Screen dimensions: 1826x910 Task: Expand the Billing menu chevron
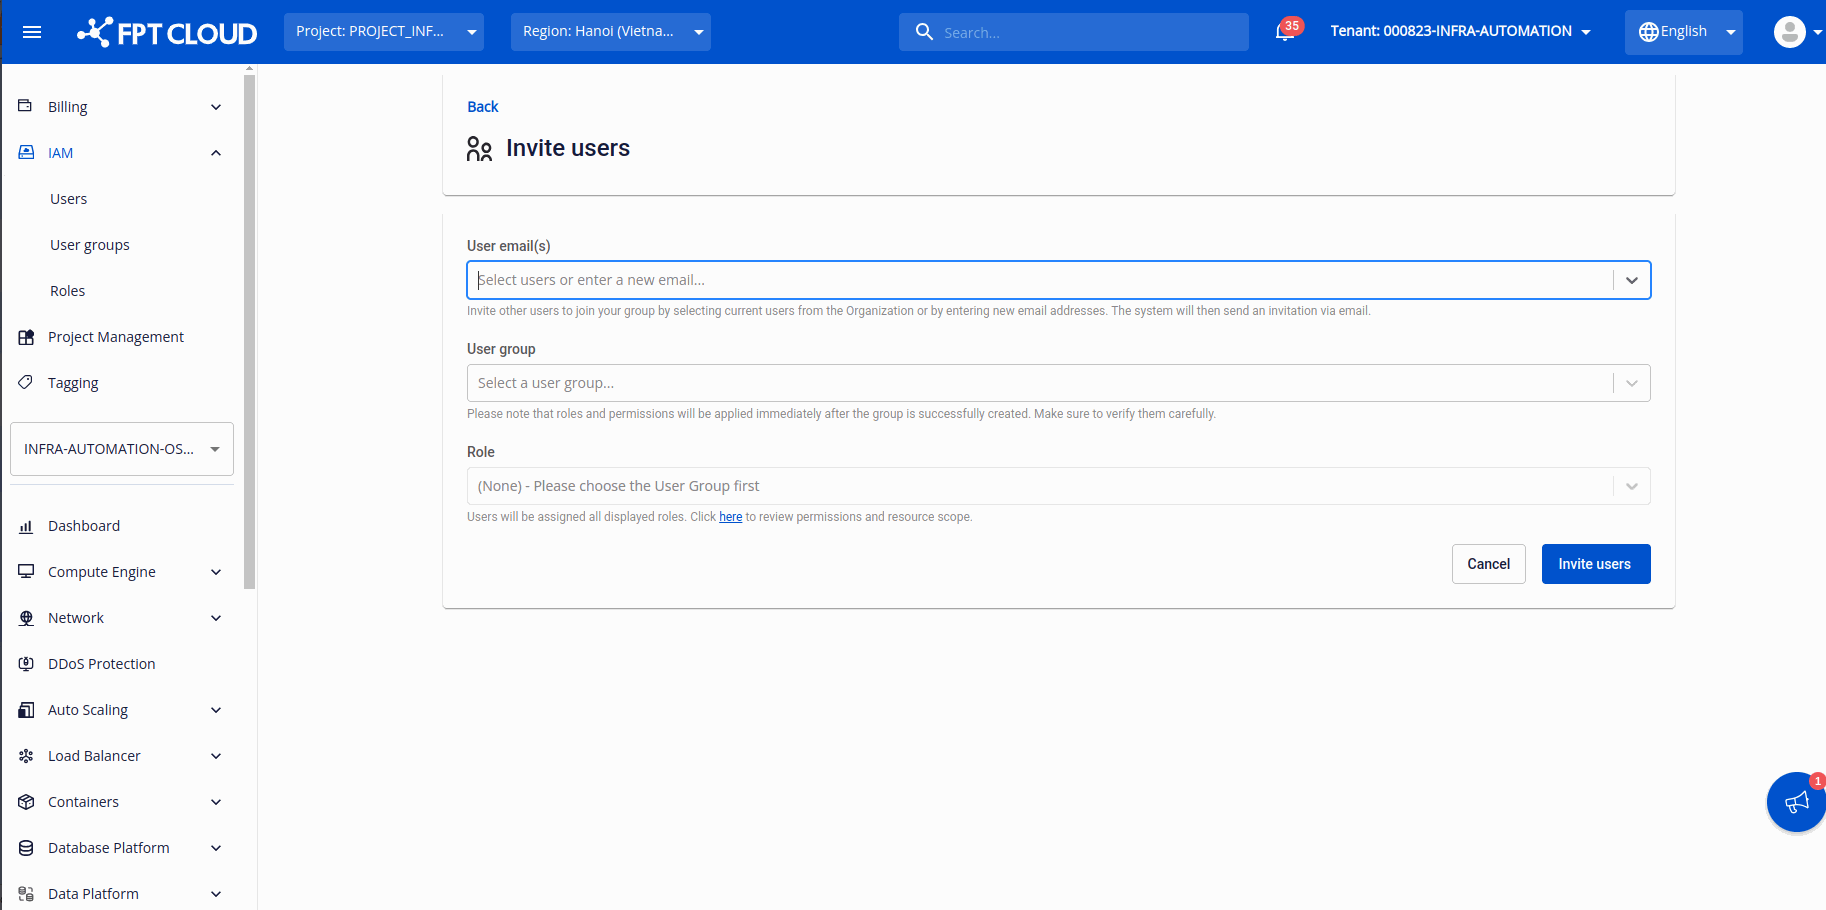click(216, 107)
